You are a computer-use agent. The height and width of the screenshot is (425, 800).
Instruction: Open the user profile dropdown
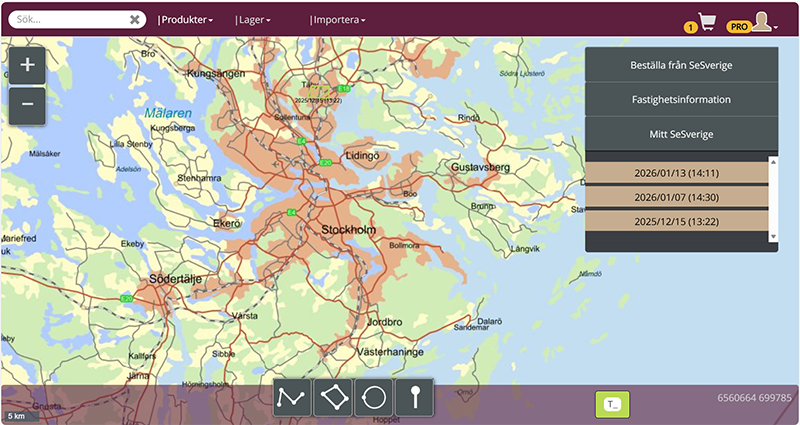click(764, 23)
